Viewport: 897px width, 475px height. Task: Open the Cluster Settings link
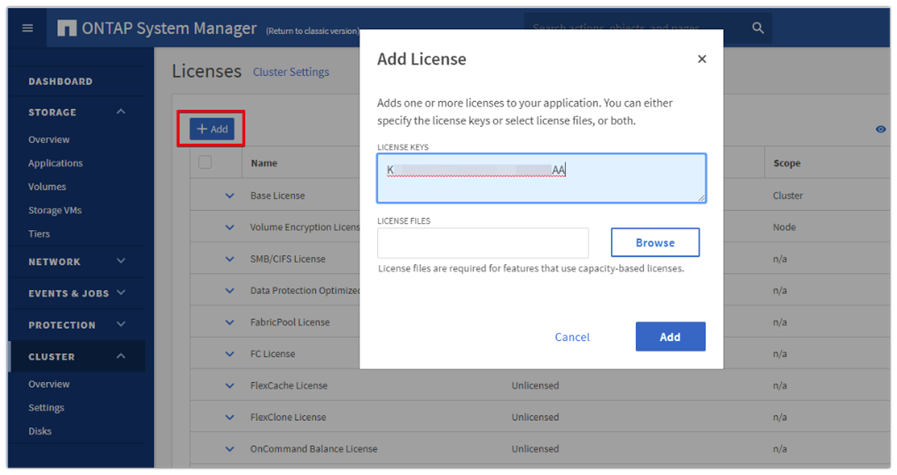coord(291,72)
